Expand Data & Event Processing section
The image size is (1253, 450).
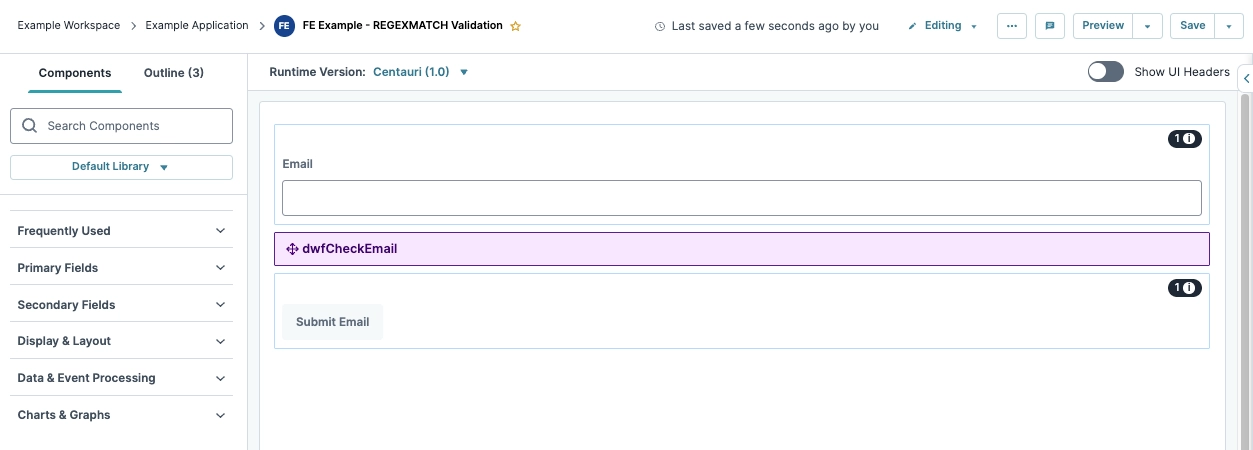(121, 378)
